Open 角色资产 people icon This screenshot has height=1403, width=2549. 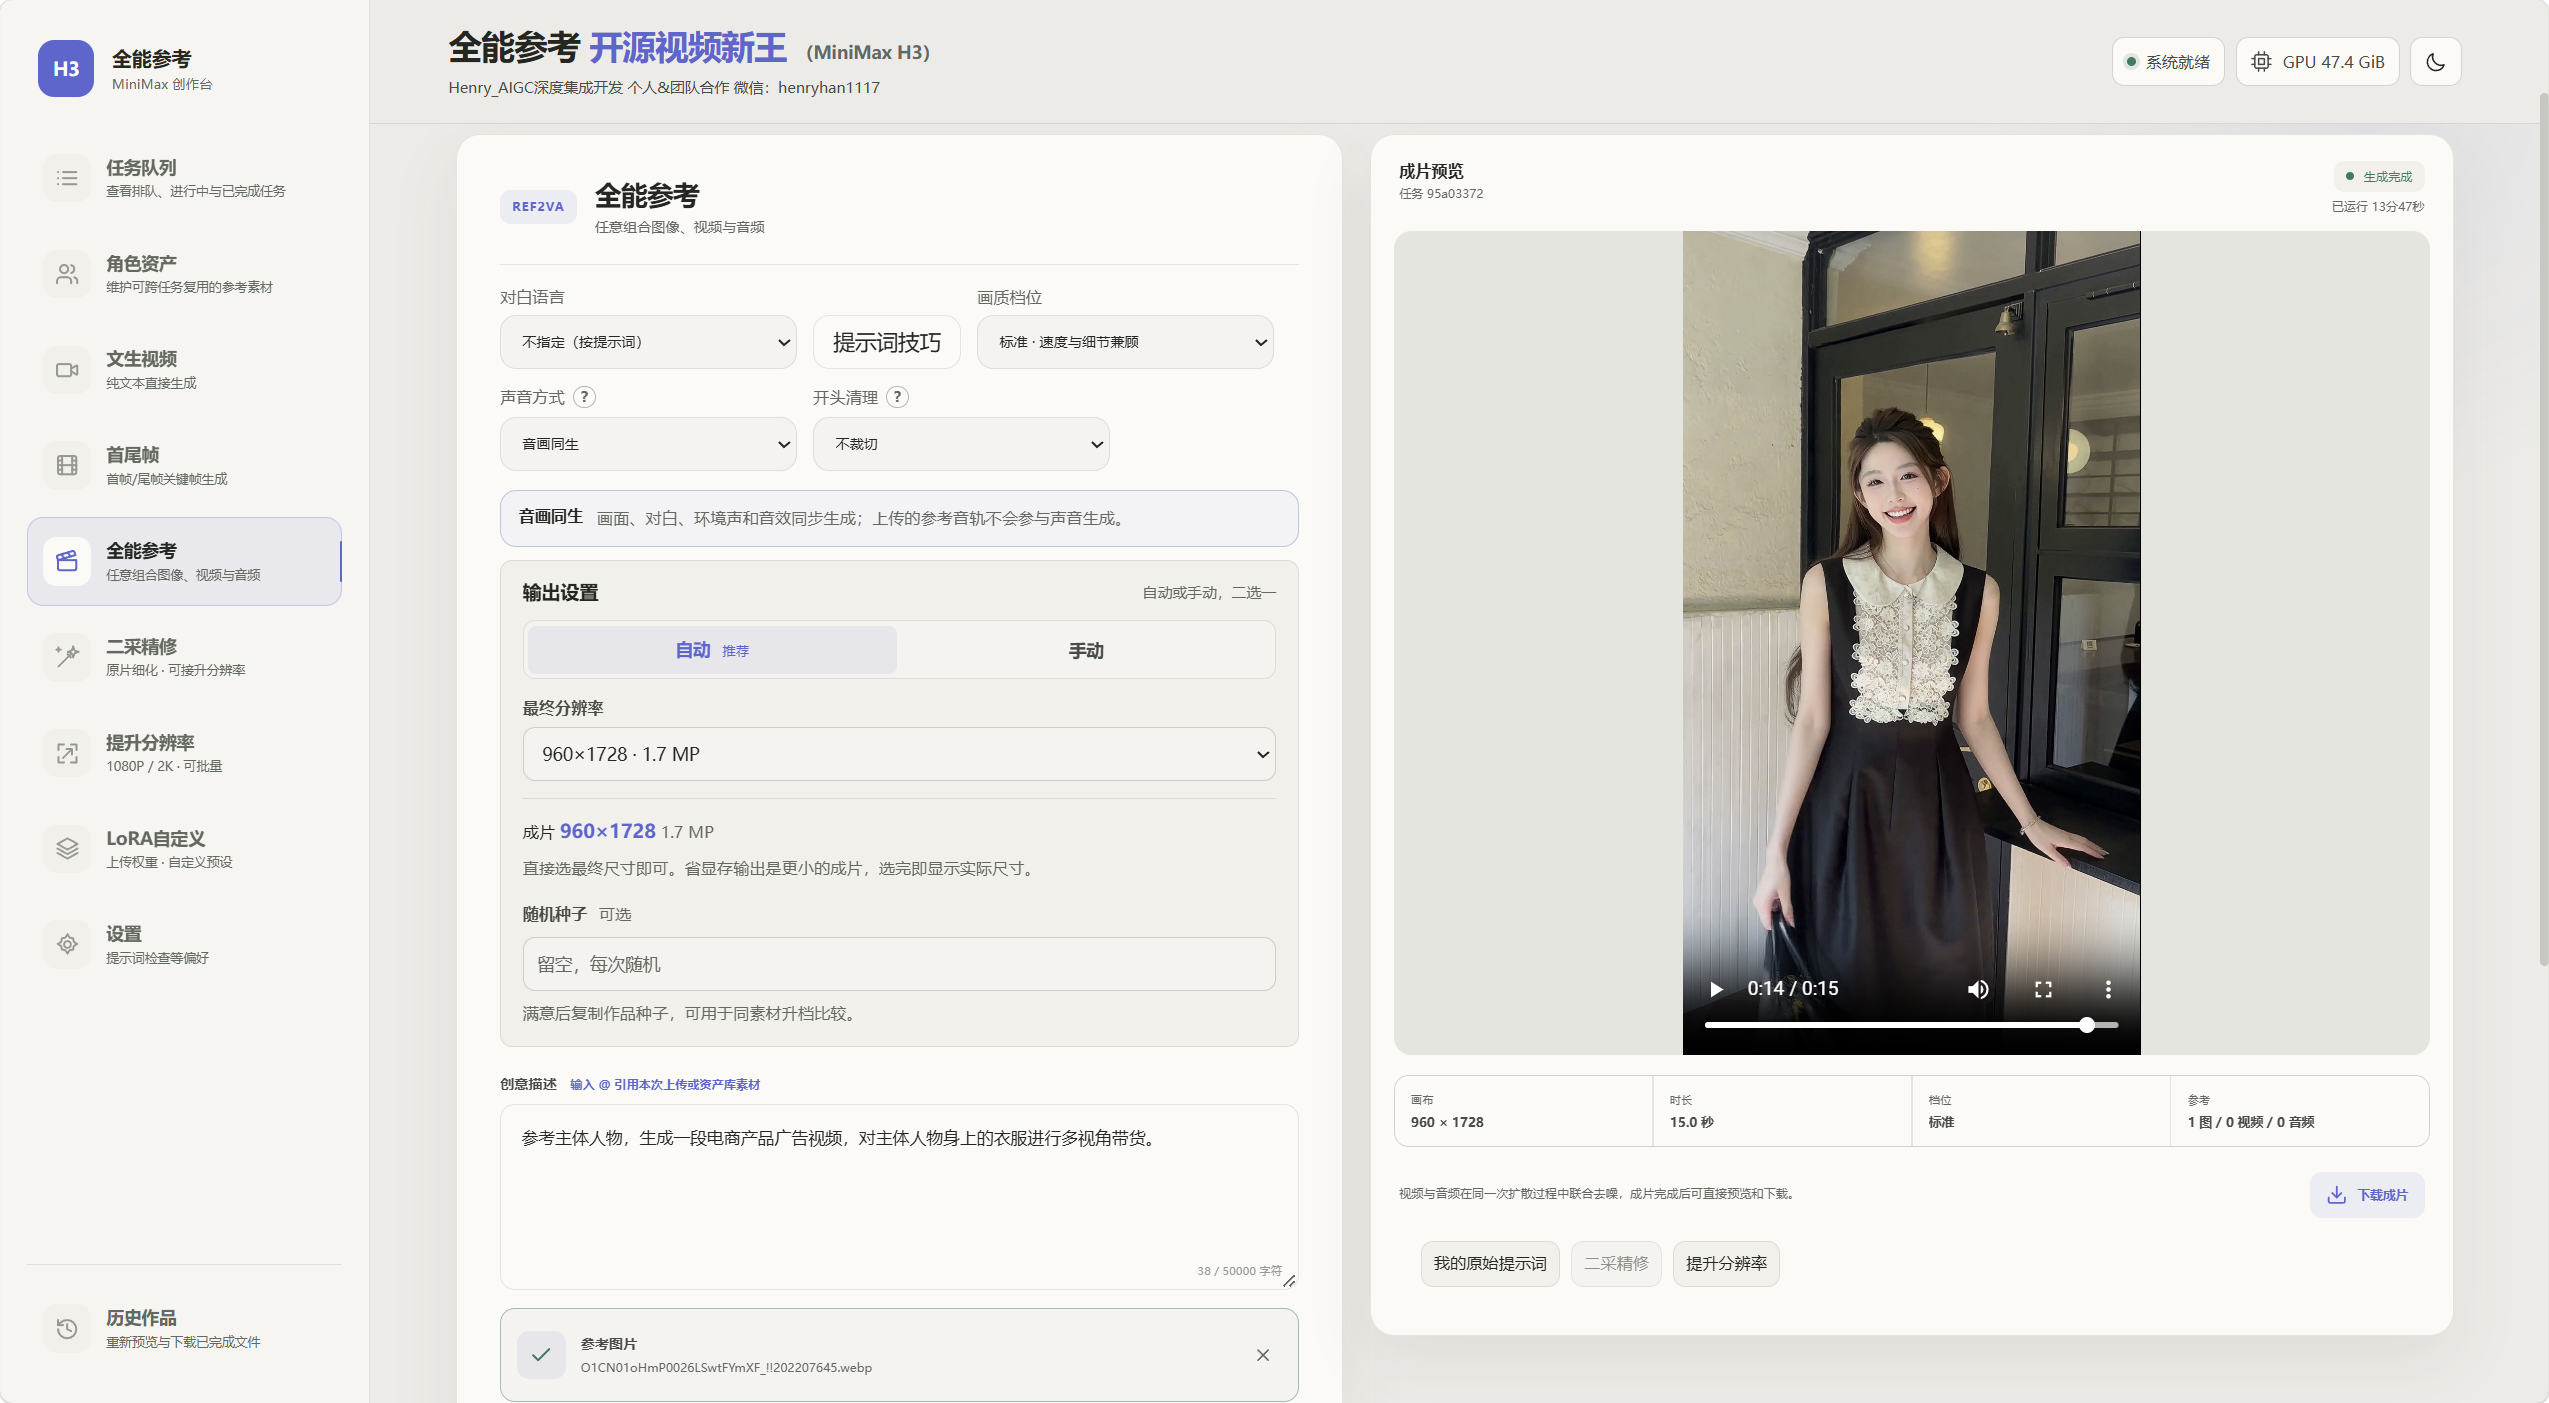click(x=67, y=274)
